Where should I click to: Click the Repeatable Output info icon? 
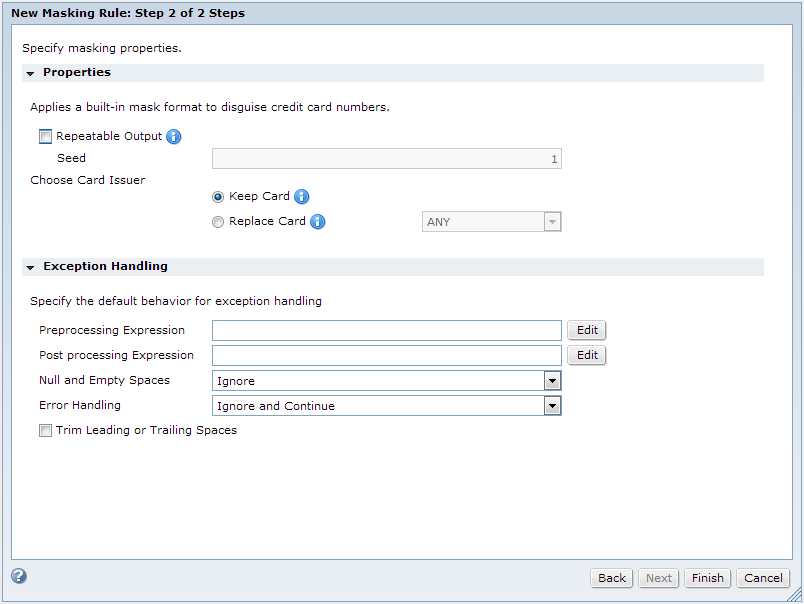click(x=174, y=137)
